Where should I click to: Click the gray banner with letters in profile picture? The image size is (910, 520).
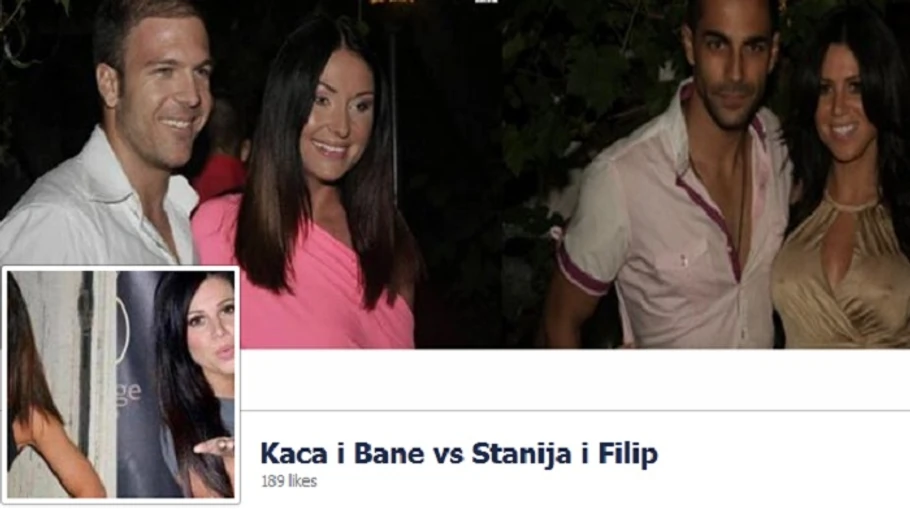point(135,383)
